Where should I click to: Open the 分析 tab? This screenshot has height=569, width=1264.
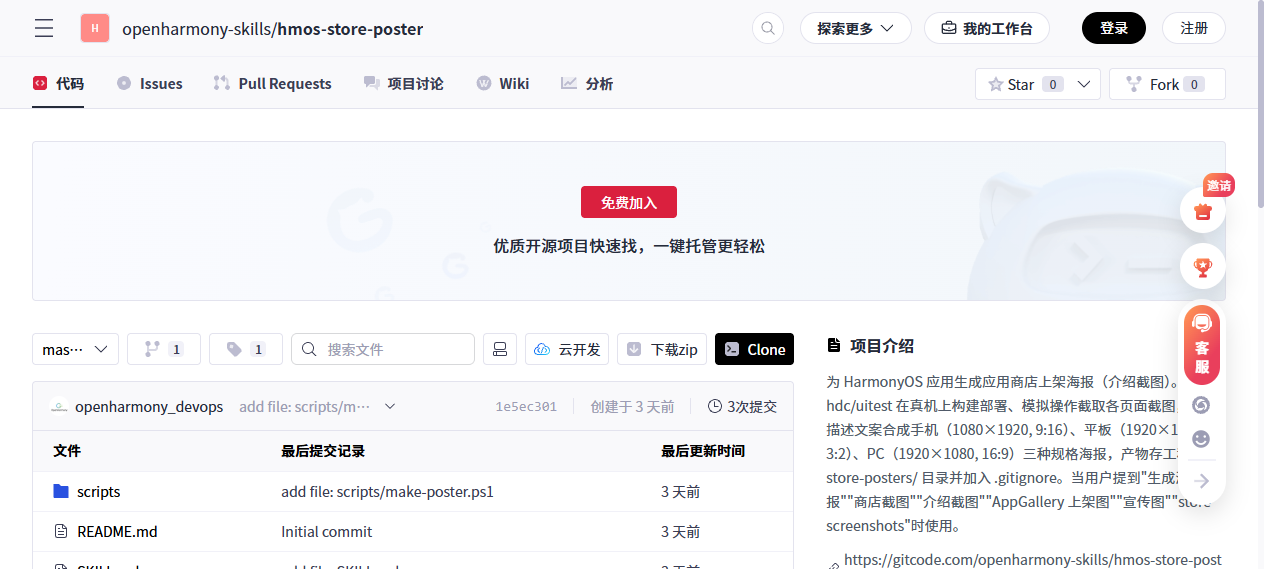587,83
